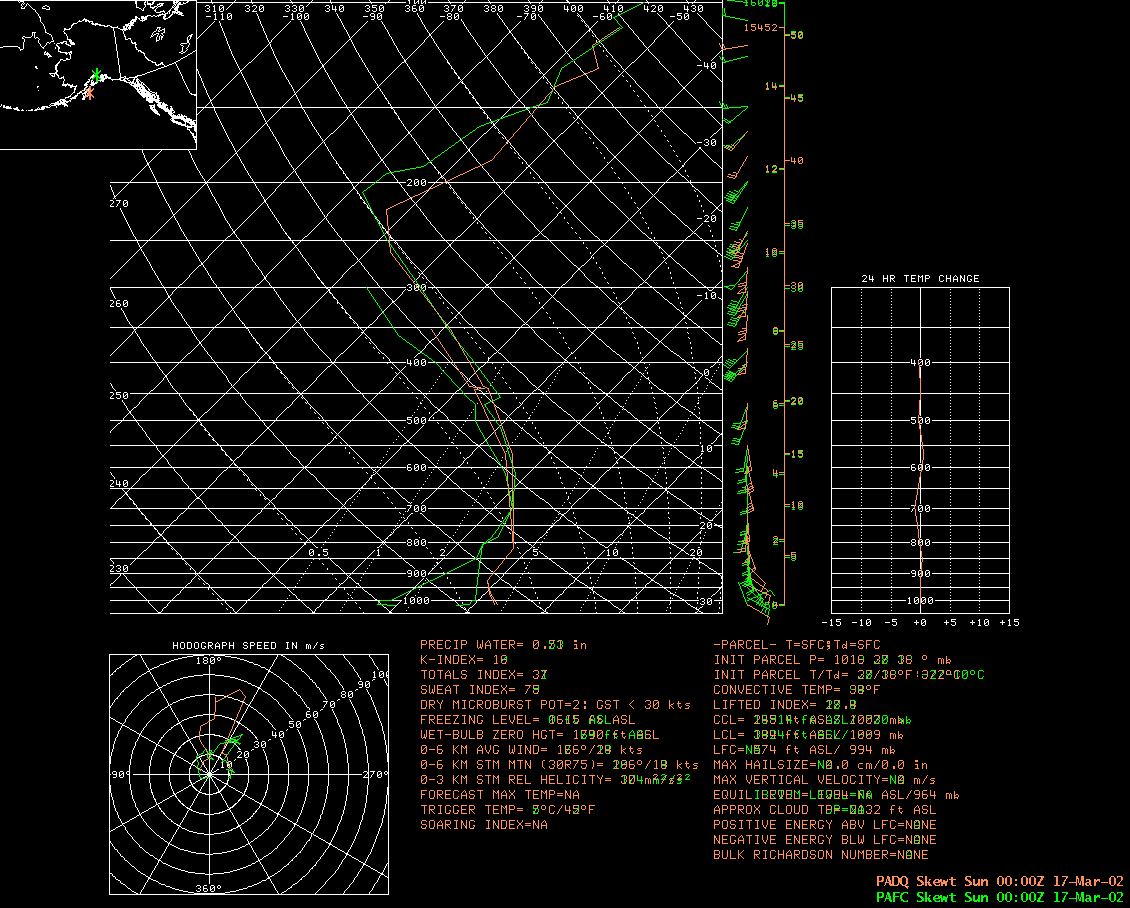The width and height of the screenshot is (1130, 908).
Task: Click the green PAFC station marker on map
Action: [x=97, y=75]
